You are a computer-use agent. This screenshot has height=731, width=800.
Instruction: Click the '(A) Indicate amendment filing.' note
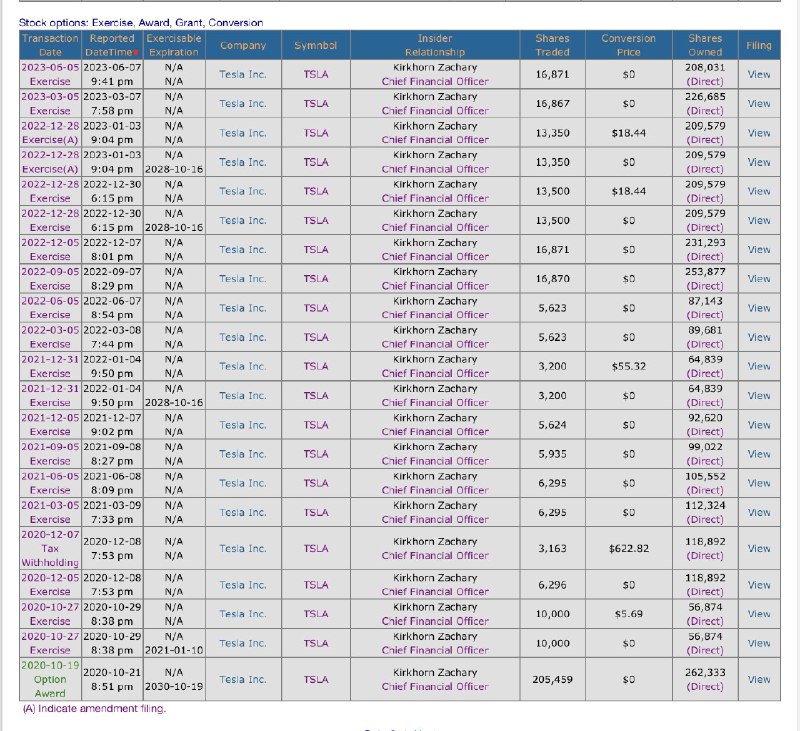94,709
